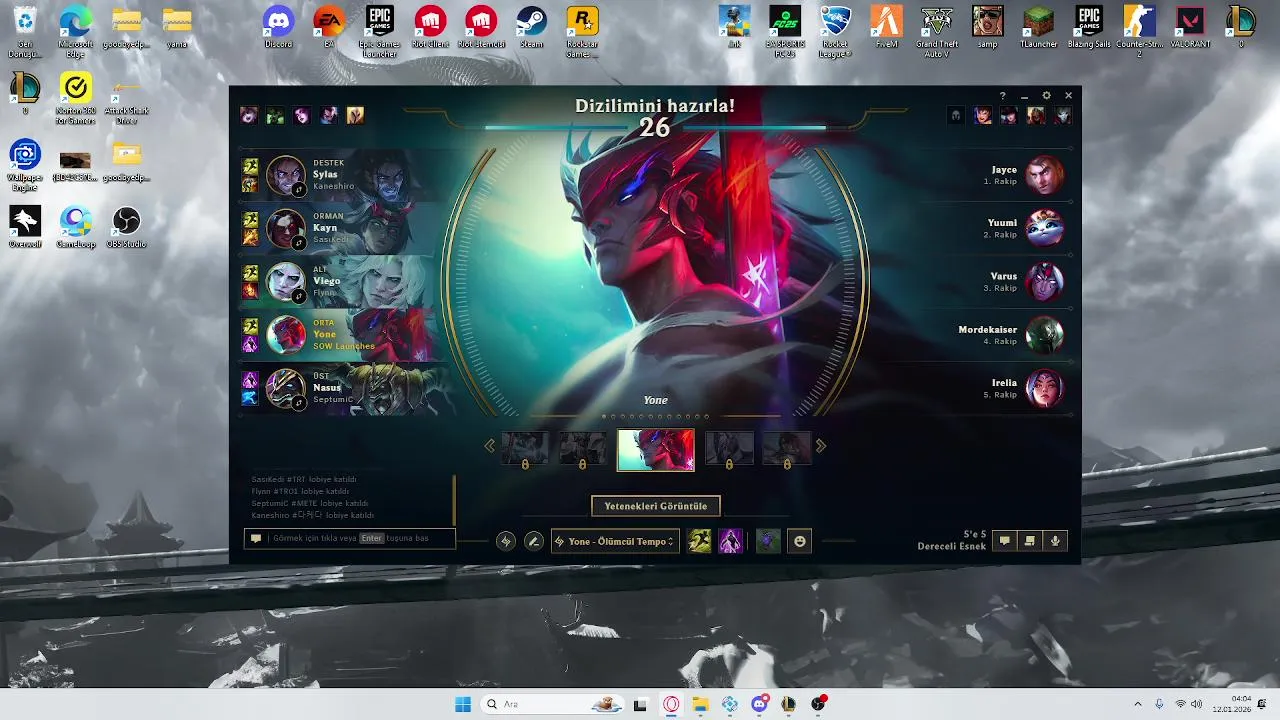Click enemy Yuumi portrait

[1045, 228]
